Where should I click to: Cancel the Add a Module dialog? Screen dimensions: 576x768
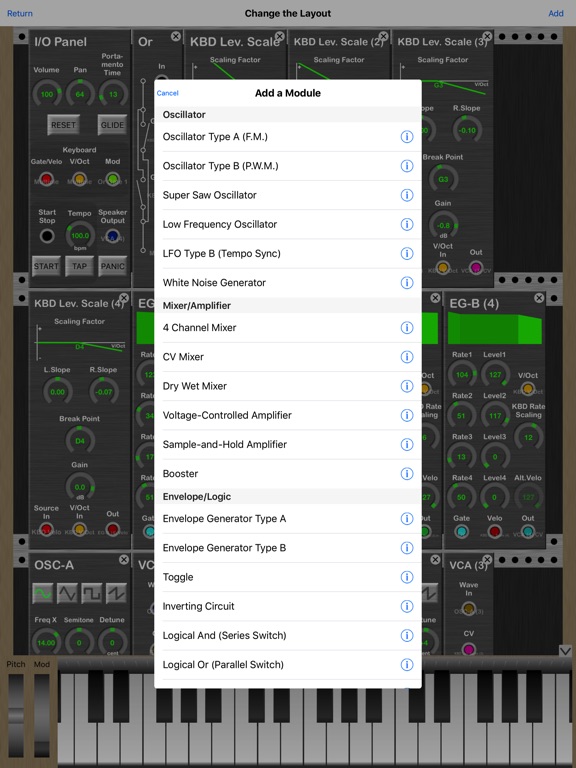point(168,93)
